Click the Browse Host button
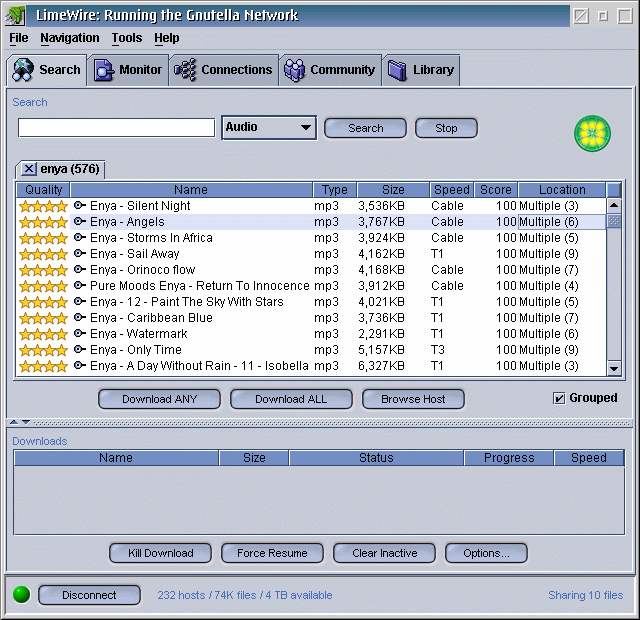 (413, 399)
